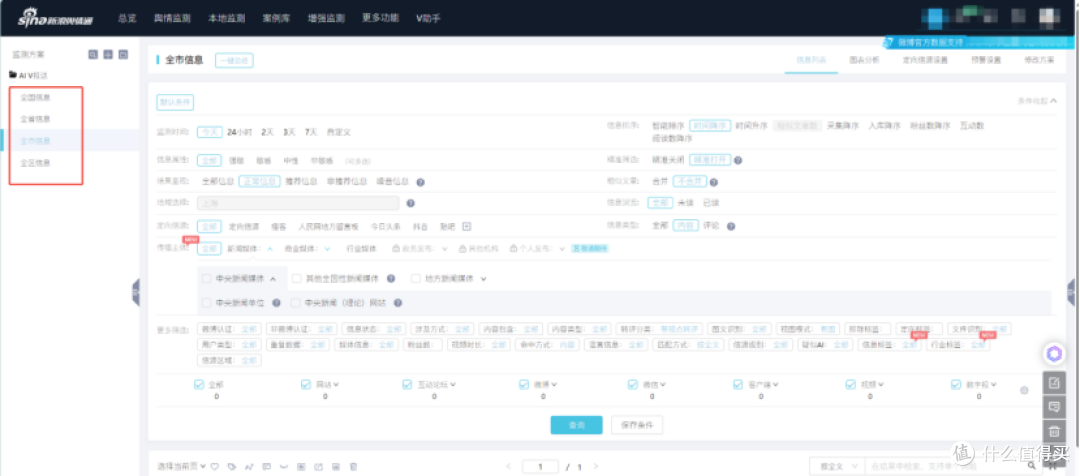
Task: Expand the 互动论坛 dropdown arrow
Action: click(454, 384)
